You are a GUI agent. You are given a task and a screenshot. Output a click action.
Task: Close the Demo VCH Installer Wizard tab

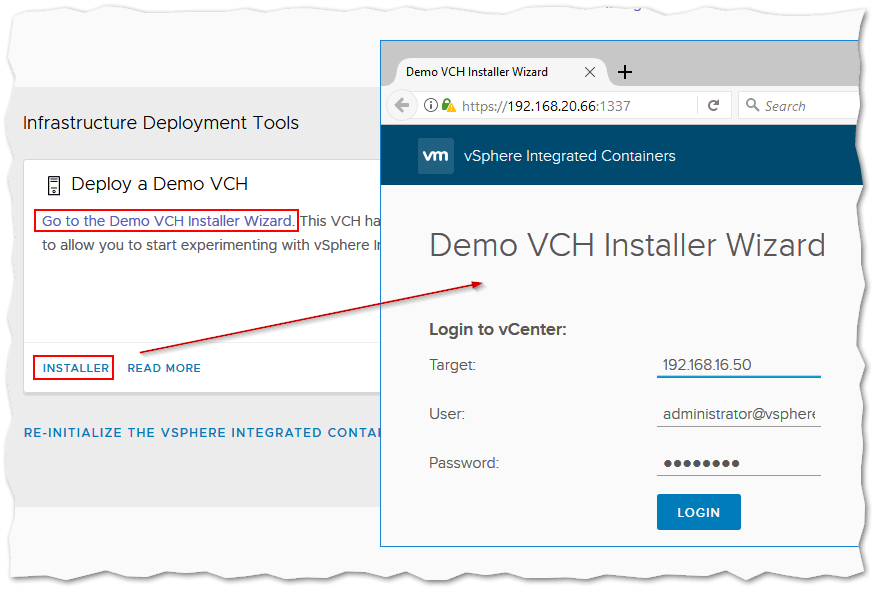(590, 72)
